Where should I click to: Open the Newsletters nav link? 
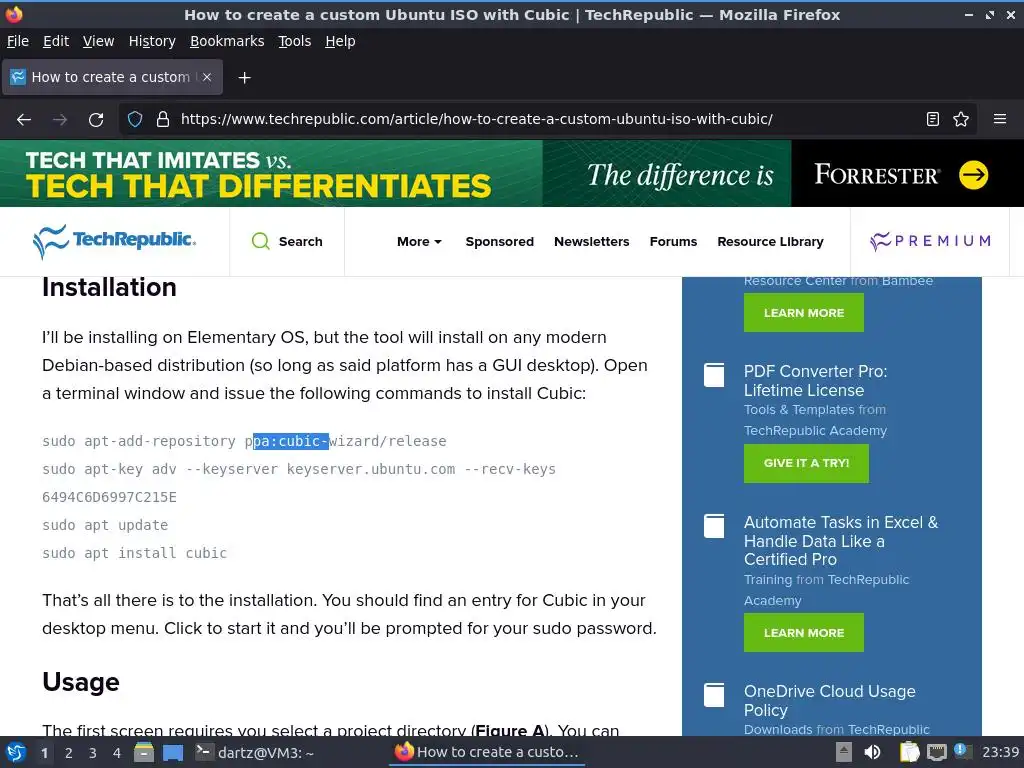click(592, 242)
